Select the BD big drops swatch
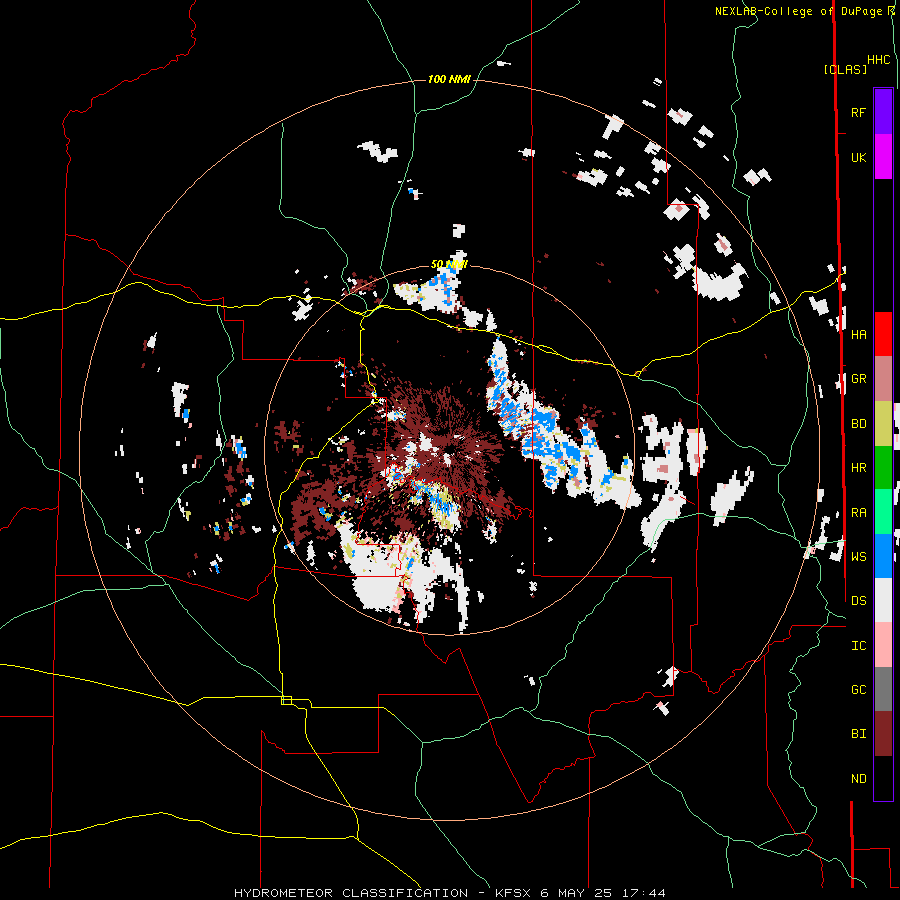Image resolution: width=900 pixels, height=900 pixels. click(883, 424)
